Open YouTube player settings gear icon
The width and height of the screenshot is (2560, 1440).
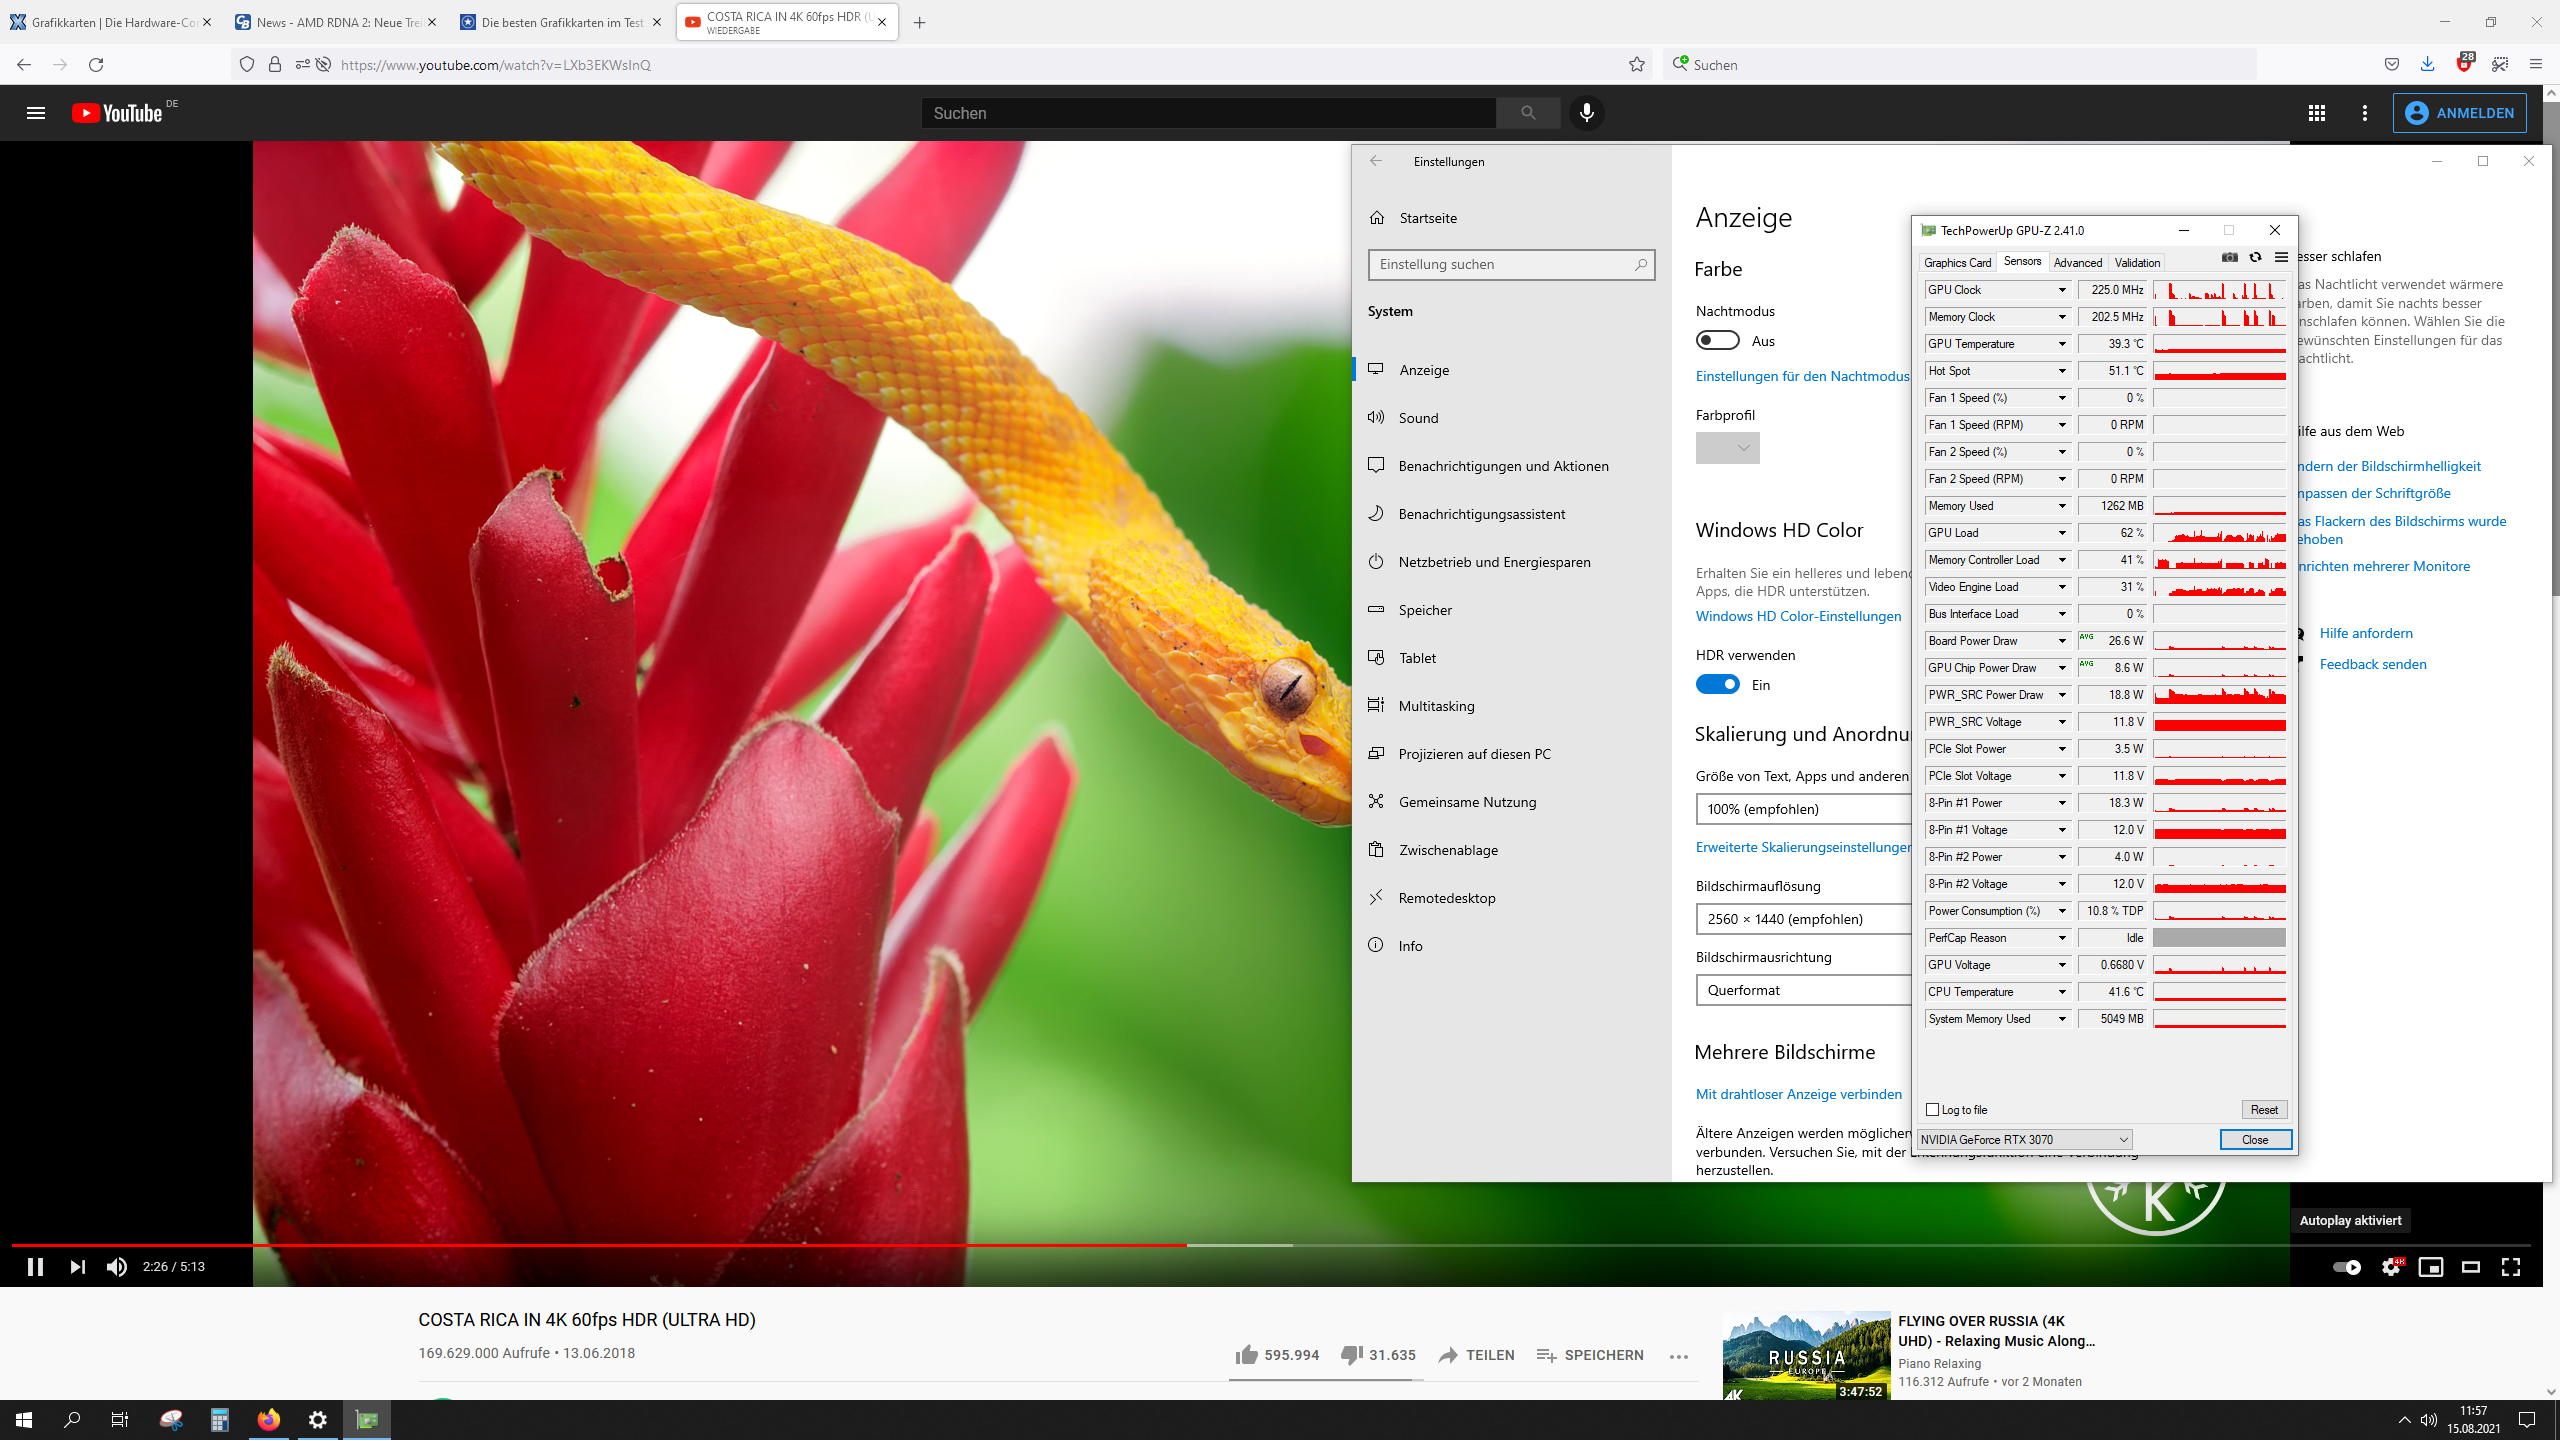2391,1267
